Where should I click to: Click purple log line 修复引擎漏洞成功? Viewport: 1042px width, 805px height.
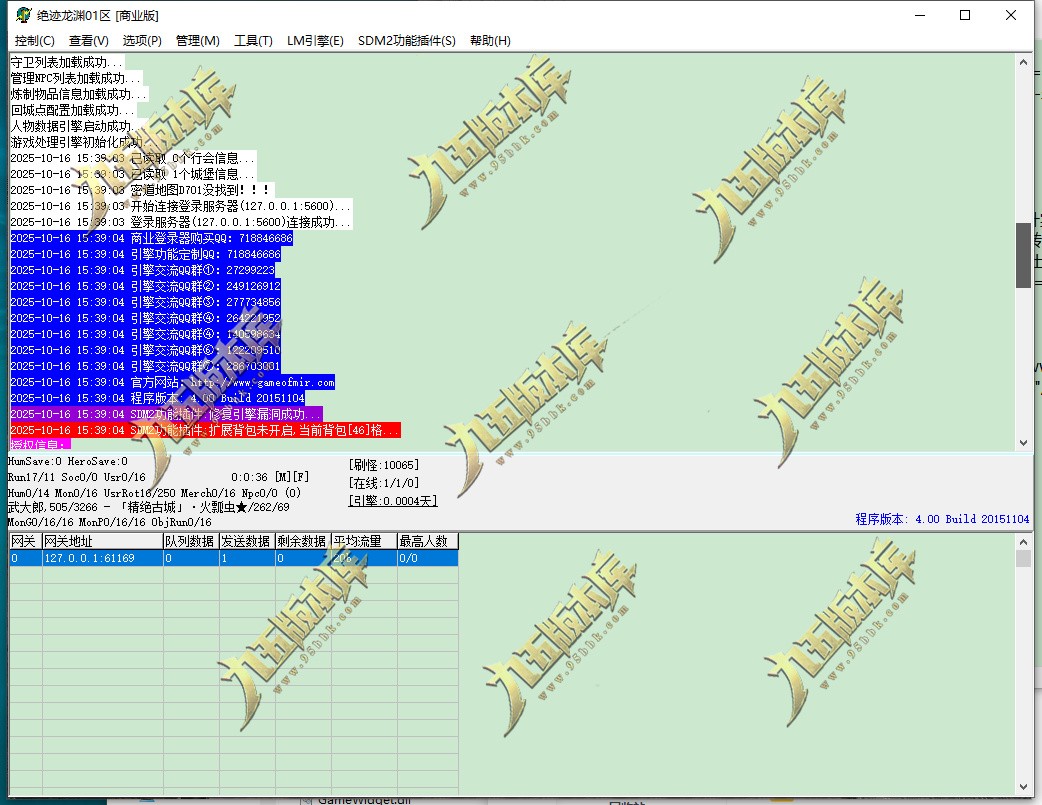pos(166,414)
